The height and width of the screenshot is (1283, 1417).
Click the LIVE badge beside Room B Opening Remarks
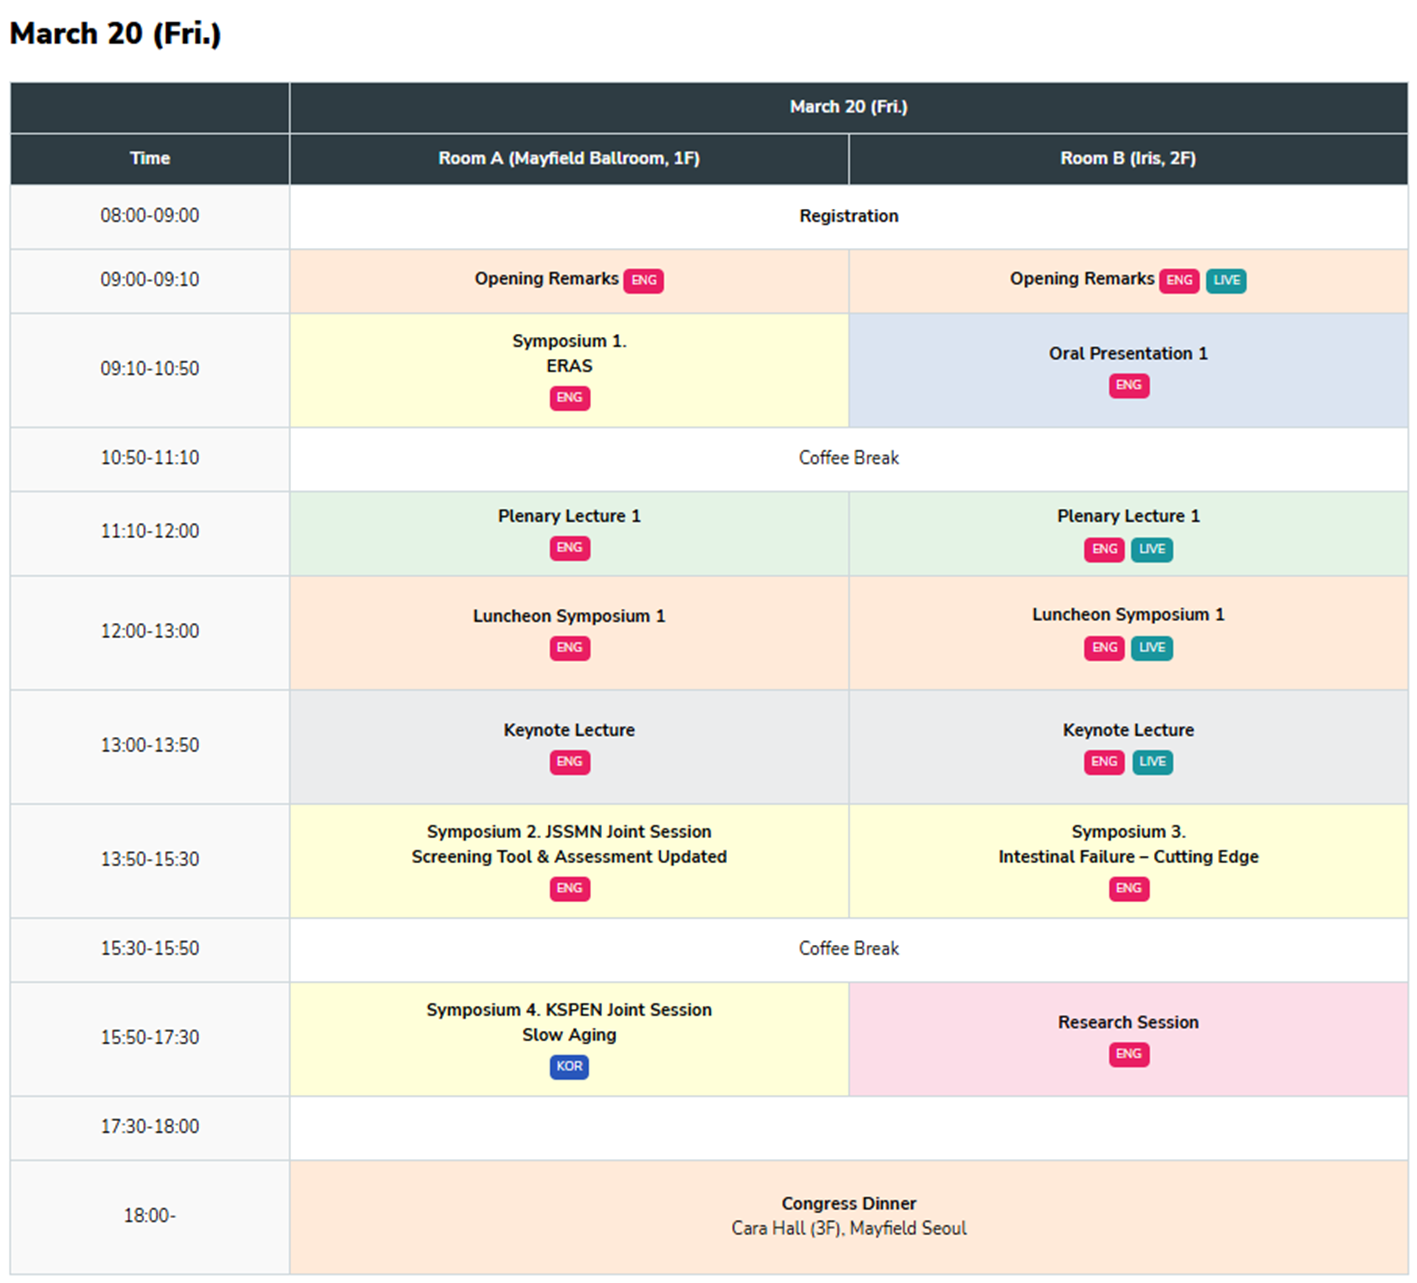(x=1226, y=280)
